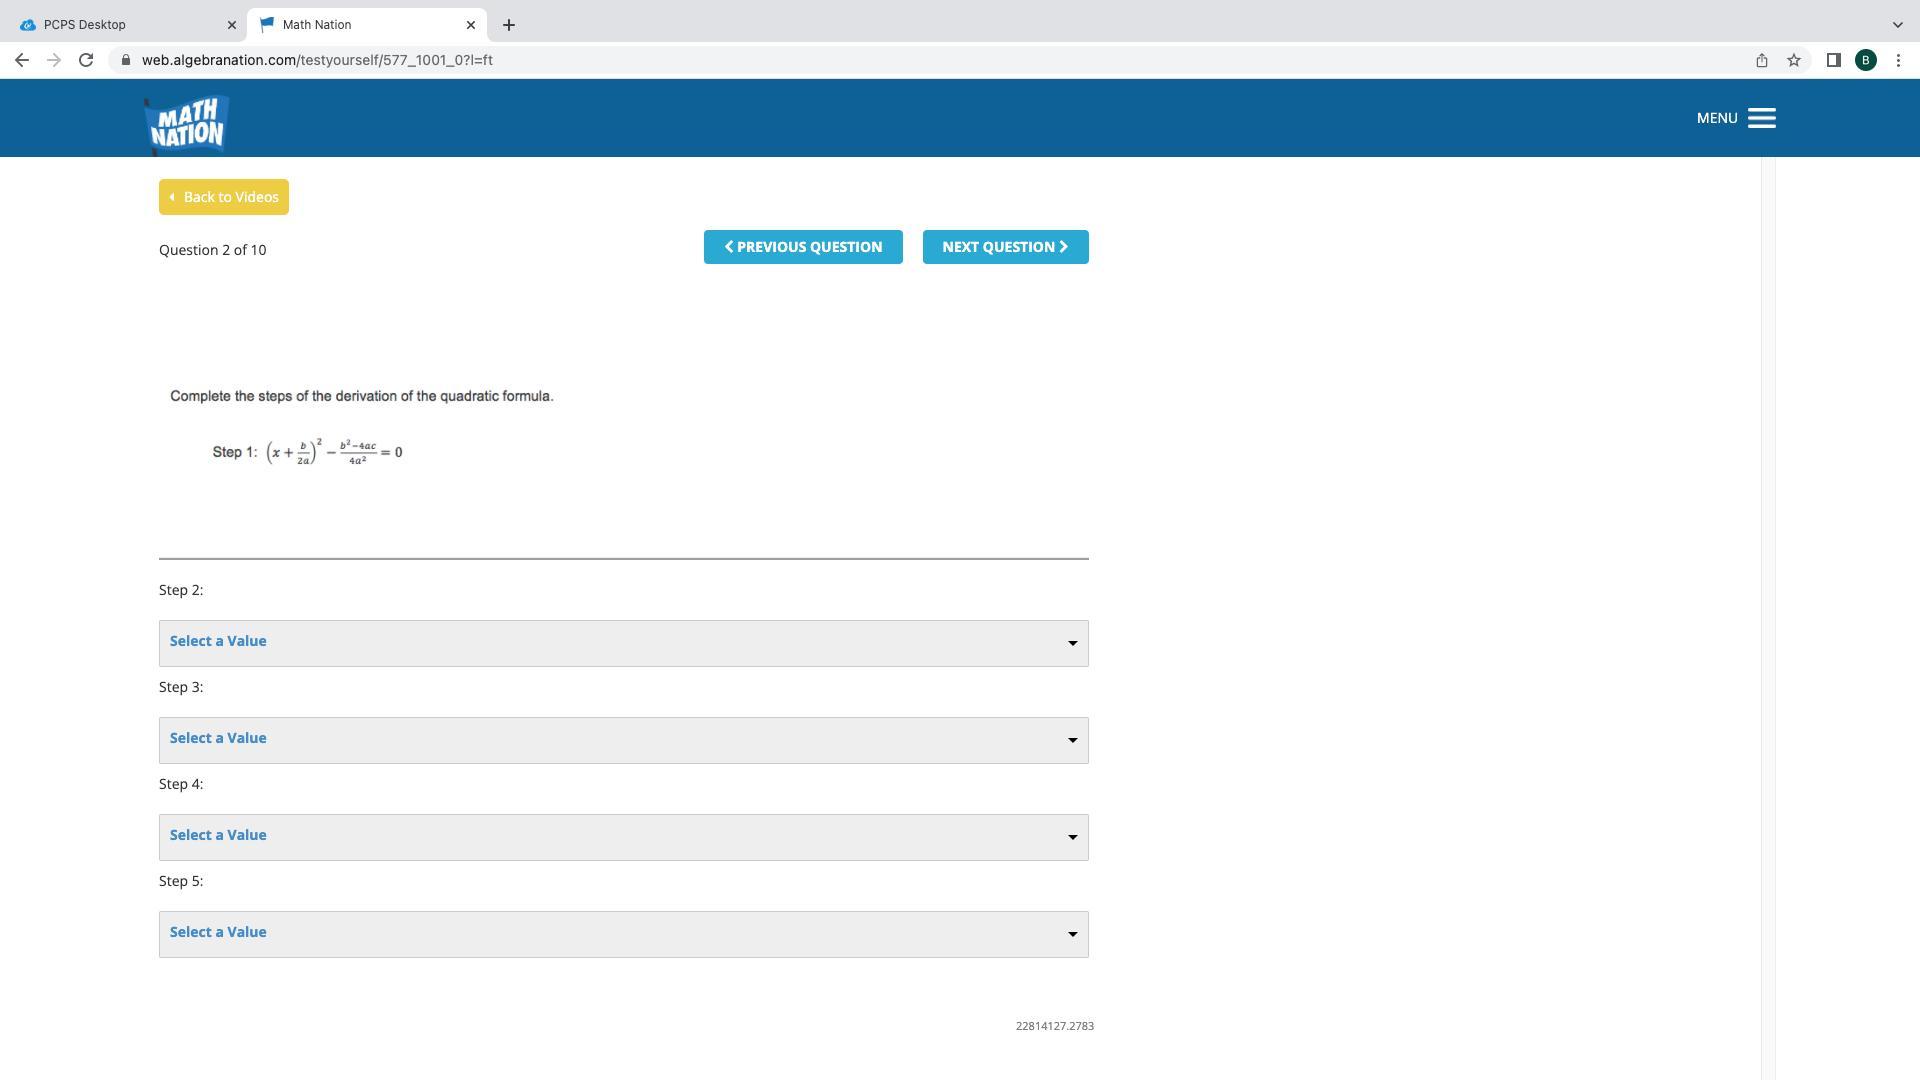The image size is (1920, 1080).
Task: Click the share page icon
Action: tap(1761, 60)
